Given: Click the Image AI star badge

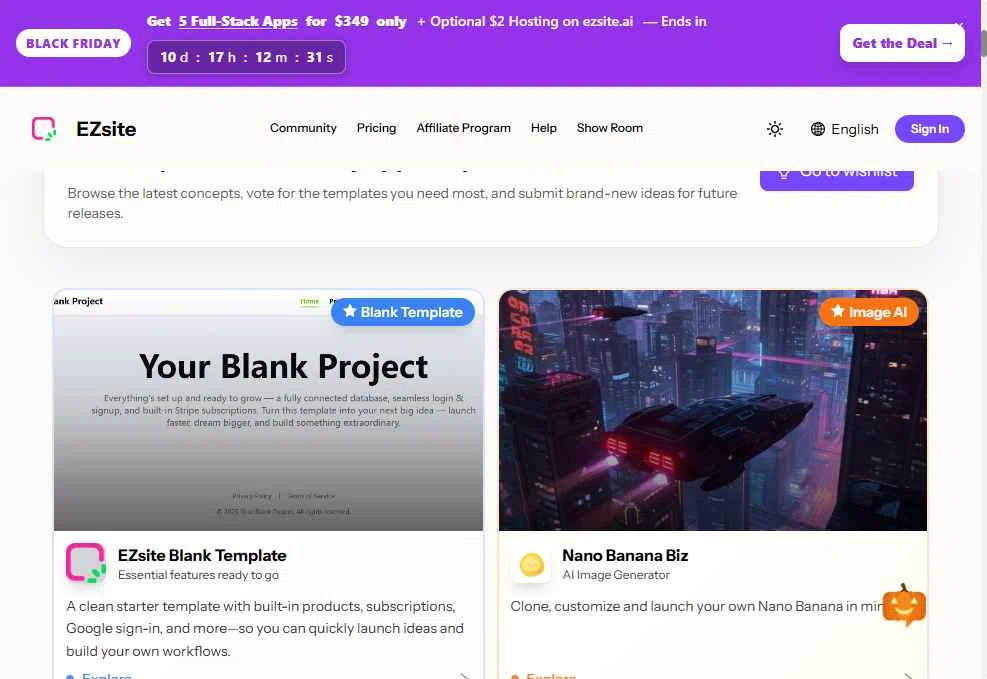Looking at the screenshot, I should point(869,312).
